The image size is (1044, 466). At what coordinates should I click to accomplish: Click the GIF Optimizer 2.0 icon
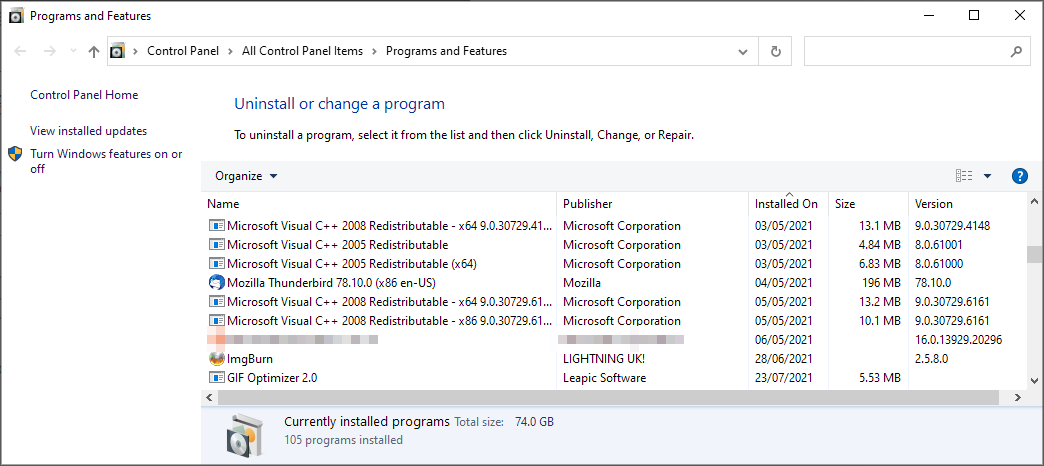point(217,378)
